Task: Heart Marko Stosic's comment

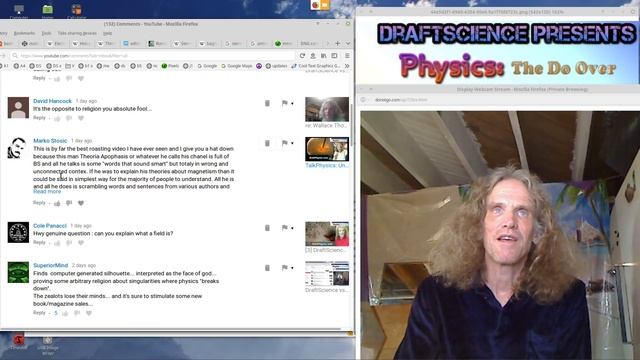Action: point(81,203)
